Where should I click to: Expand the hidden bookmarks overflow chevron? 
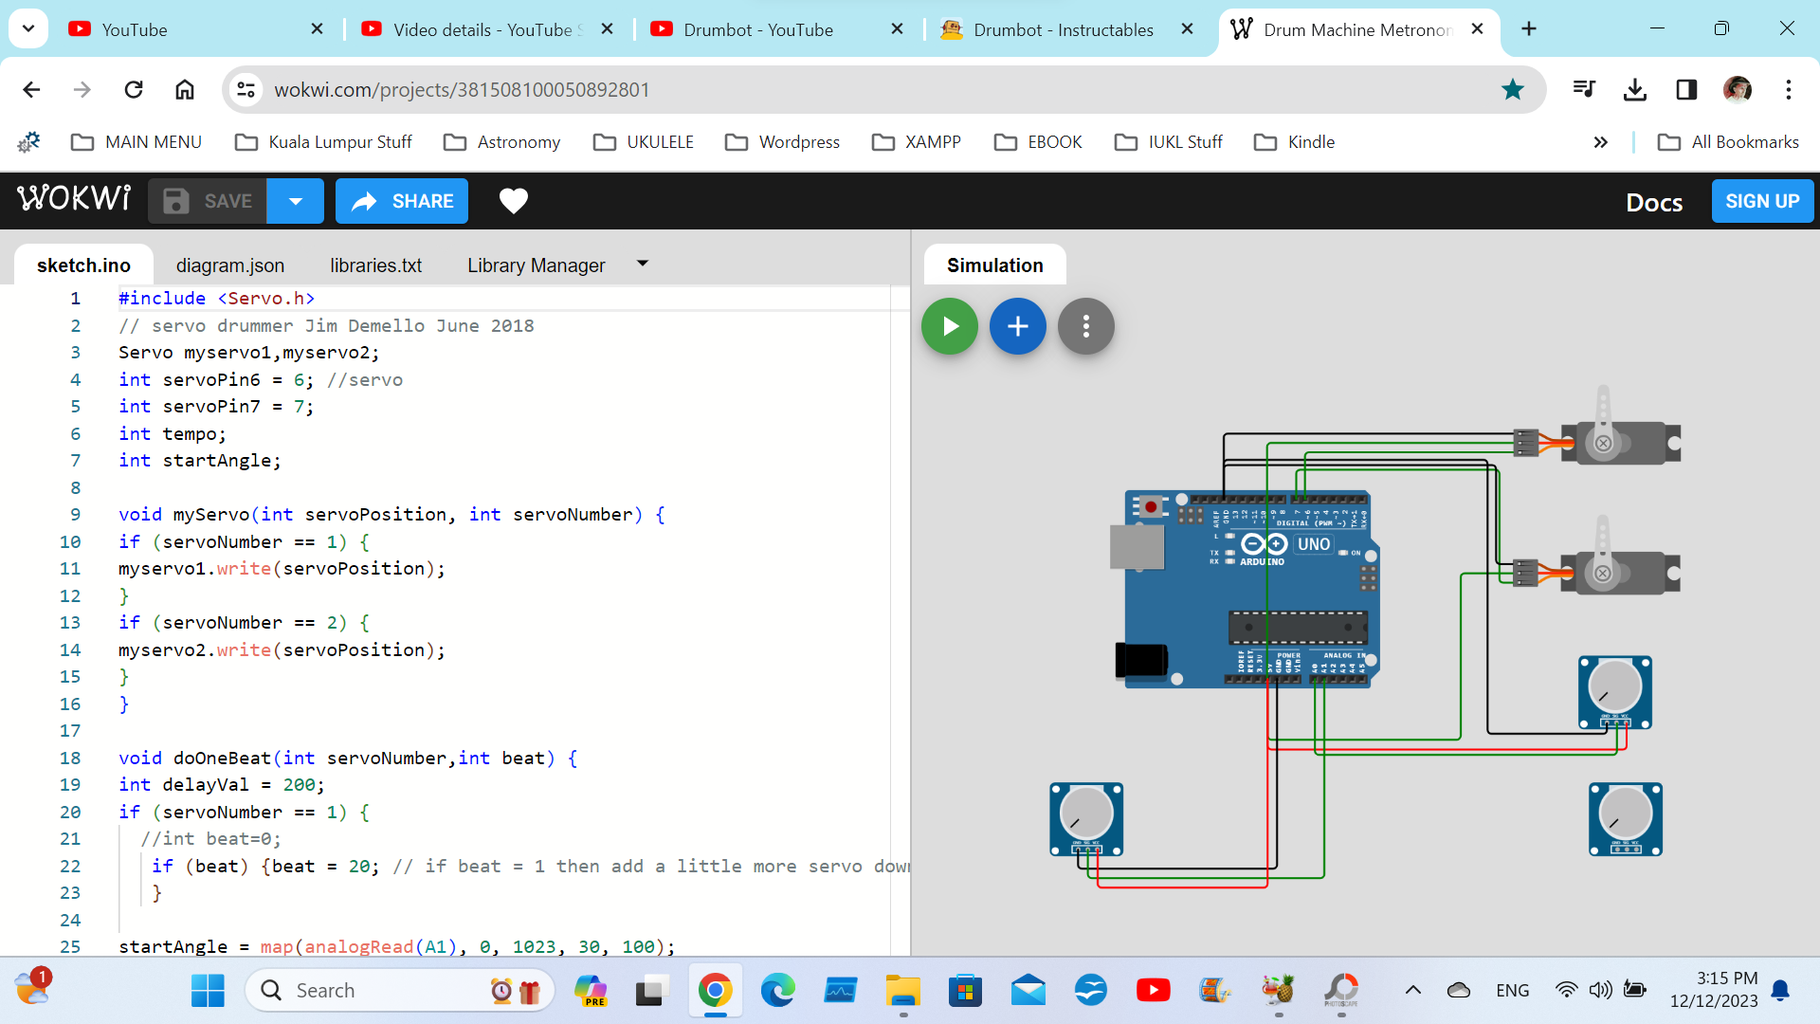click(x=1601, y=142)
